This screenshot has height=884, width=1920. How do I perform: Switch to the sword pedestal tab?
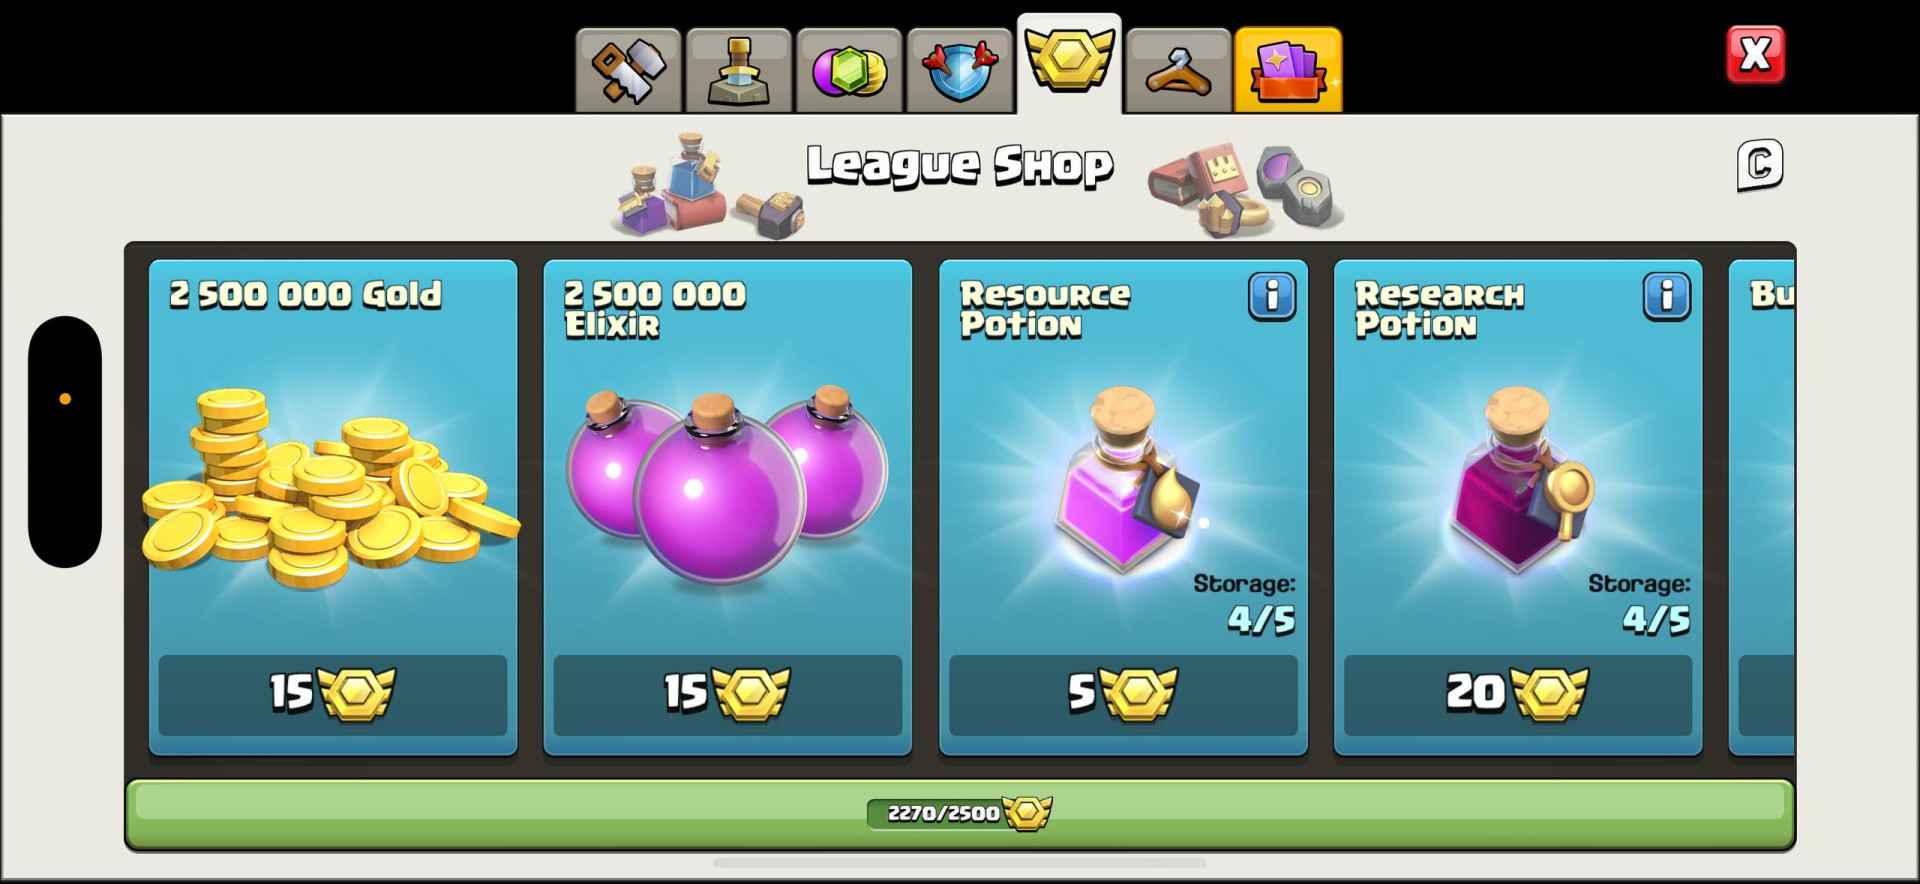[738, 69]
